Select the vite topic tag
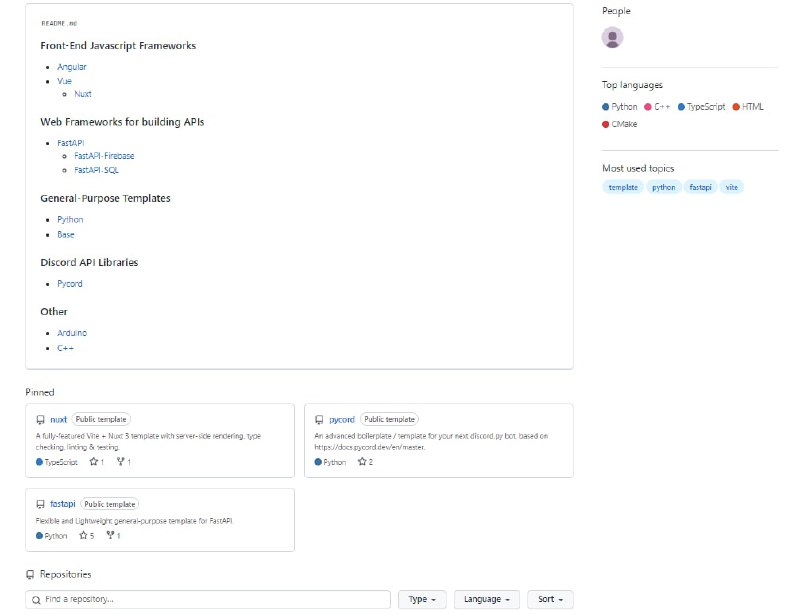Screen dimensions: 800x614 [732, 187]
